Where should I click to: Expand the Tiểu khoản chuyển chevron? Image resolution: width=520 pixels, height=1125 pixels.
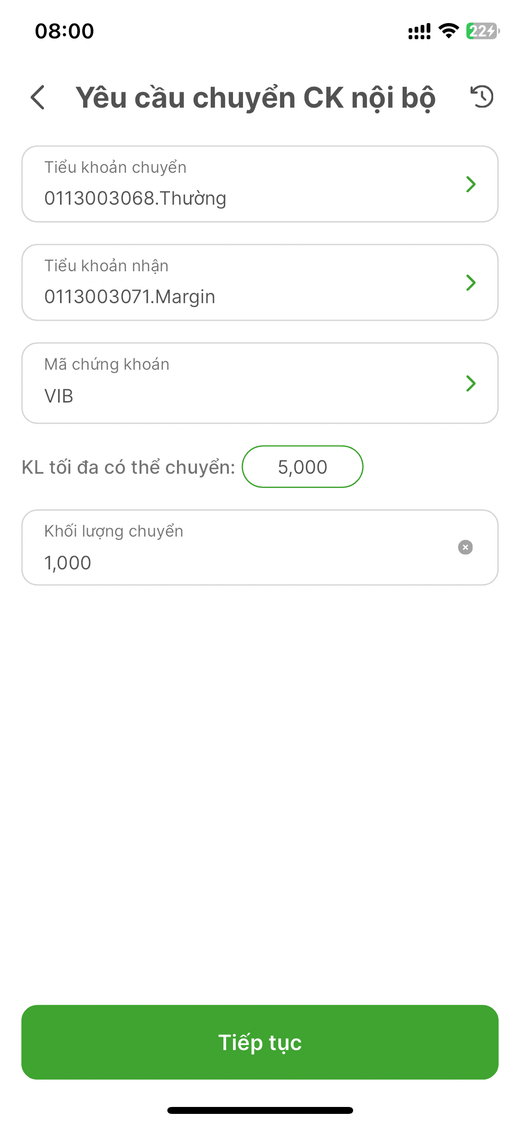471,184
